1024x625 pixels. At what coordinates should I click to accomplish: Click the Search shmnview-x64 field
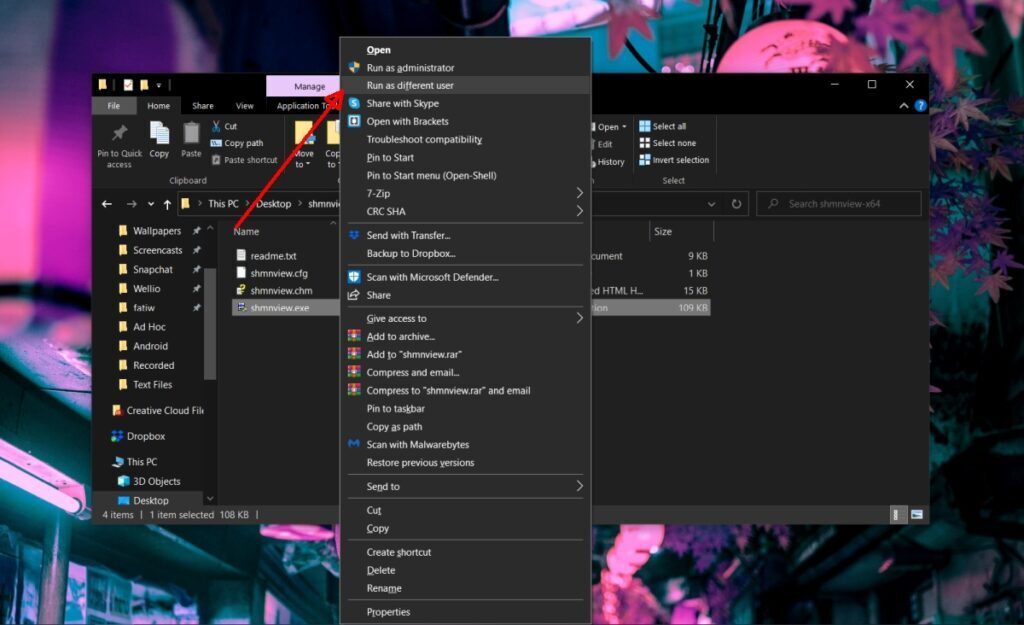tap(840, 204)
